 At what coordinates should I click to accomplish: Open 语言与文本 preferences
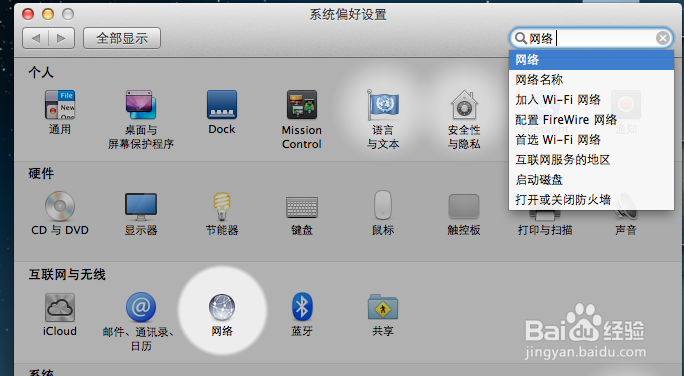[383, 105]
